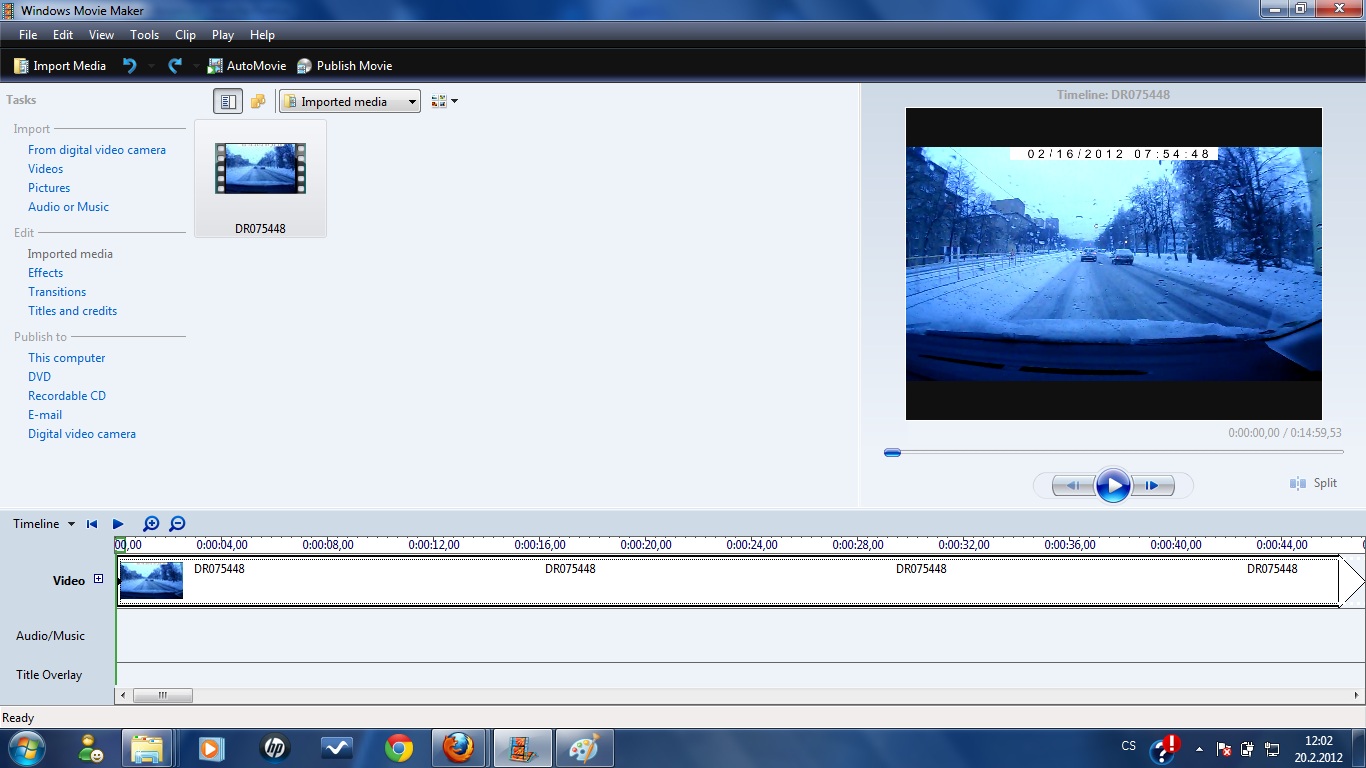
Task: Open the undo history dropdown arrow
Action: coord(151,66)
